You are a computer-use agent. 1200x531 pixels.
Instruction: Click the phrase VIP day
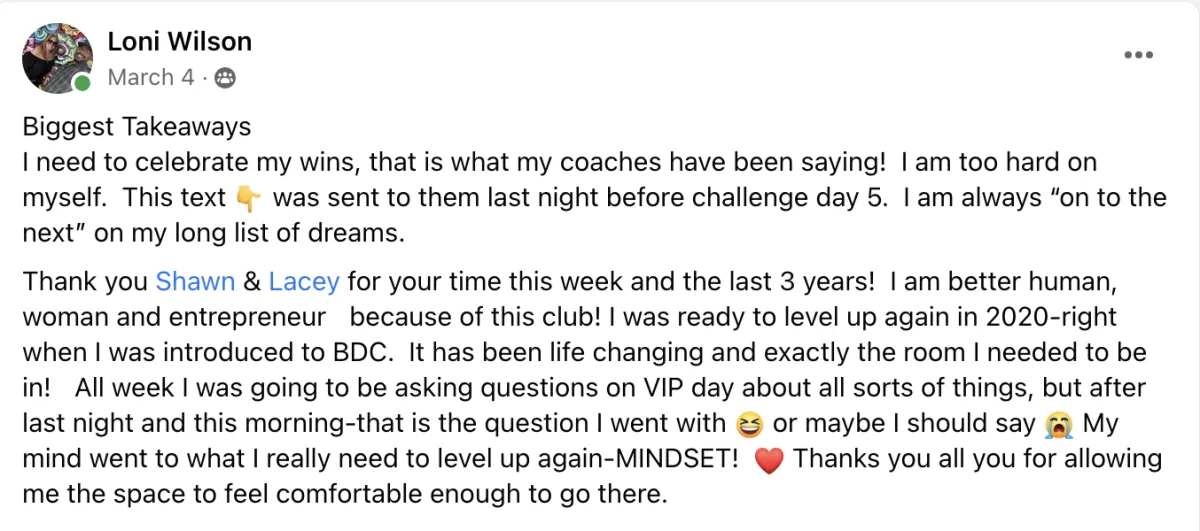(656, 389)
